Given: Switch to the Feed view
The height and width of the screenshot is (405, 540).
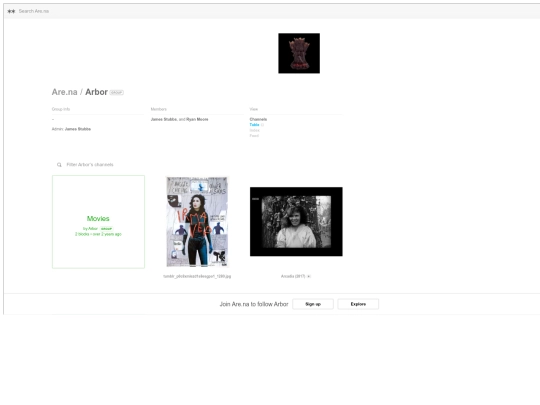Looking at the screenshot, I should [254, 136].
